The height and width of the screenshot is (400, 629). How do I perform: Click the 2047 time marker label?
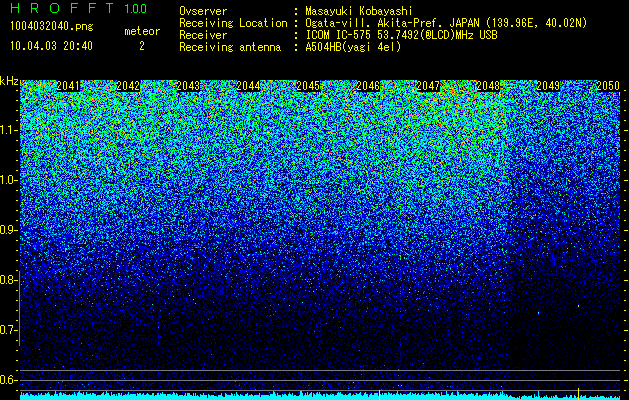(428, 86)
